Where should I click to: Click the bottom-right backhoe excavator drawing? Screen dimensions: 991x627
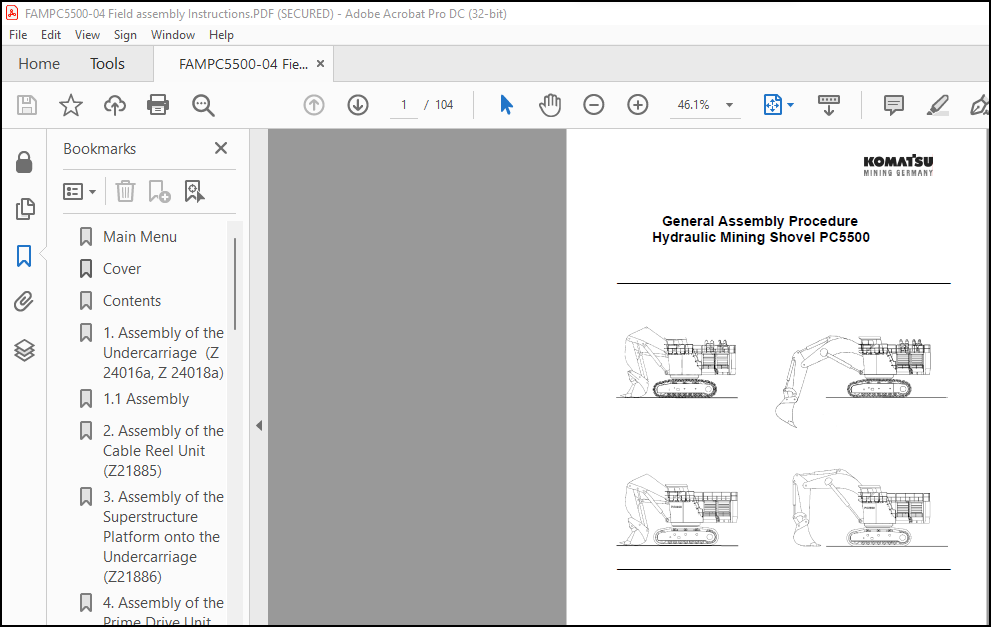(x=869, y=508)
